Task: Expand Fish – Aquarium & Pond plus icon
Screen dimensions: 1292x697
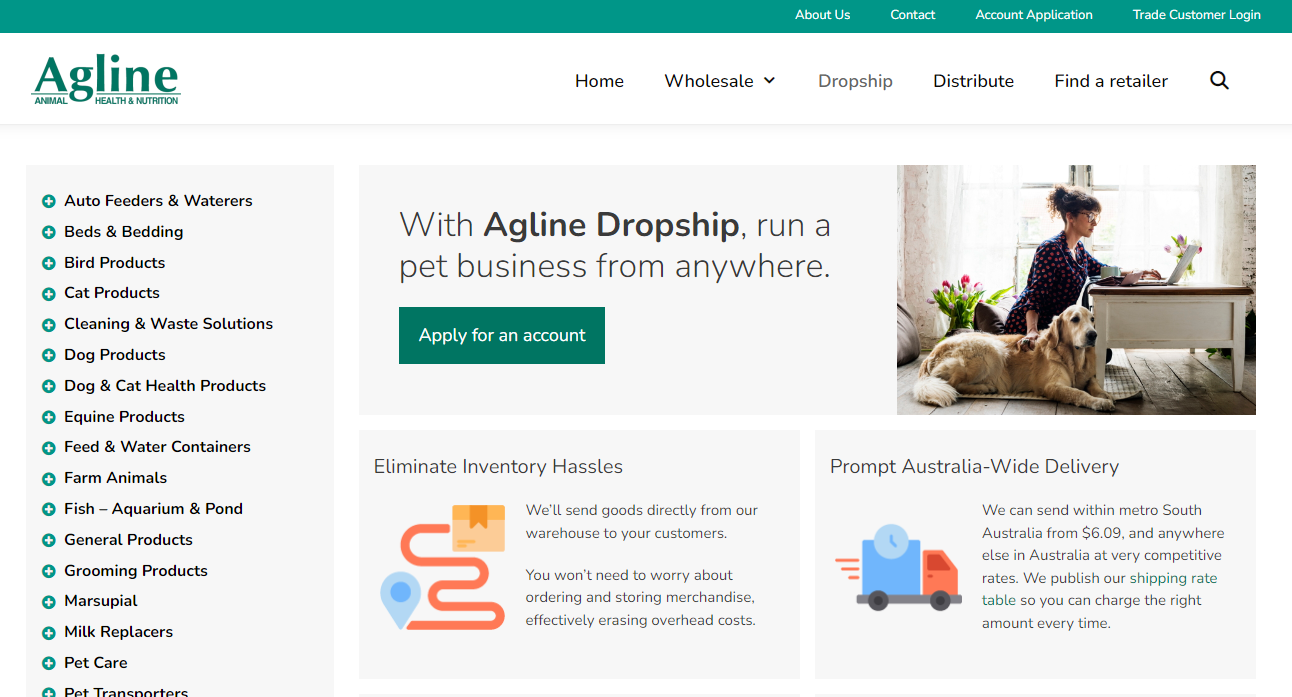Action: tap(48, 510)
